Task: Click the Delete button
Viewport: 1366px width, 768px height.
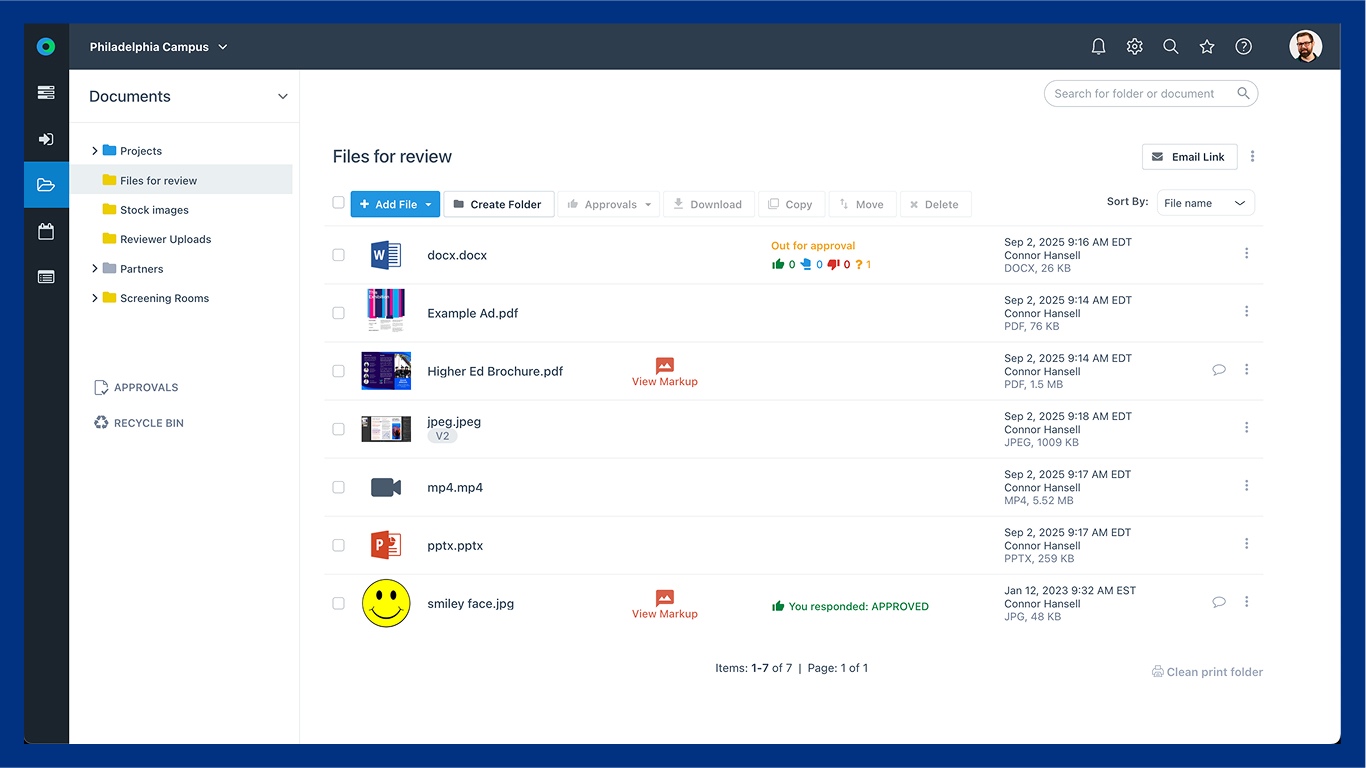Action: pos(935,204)
